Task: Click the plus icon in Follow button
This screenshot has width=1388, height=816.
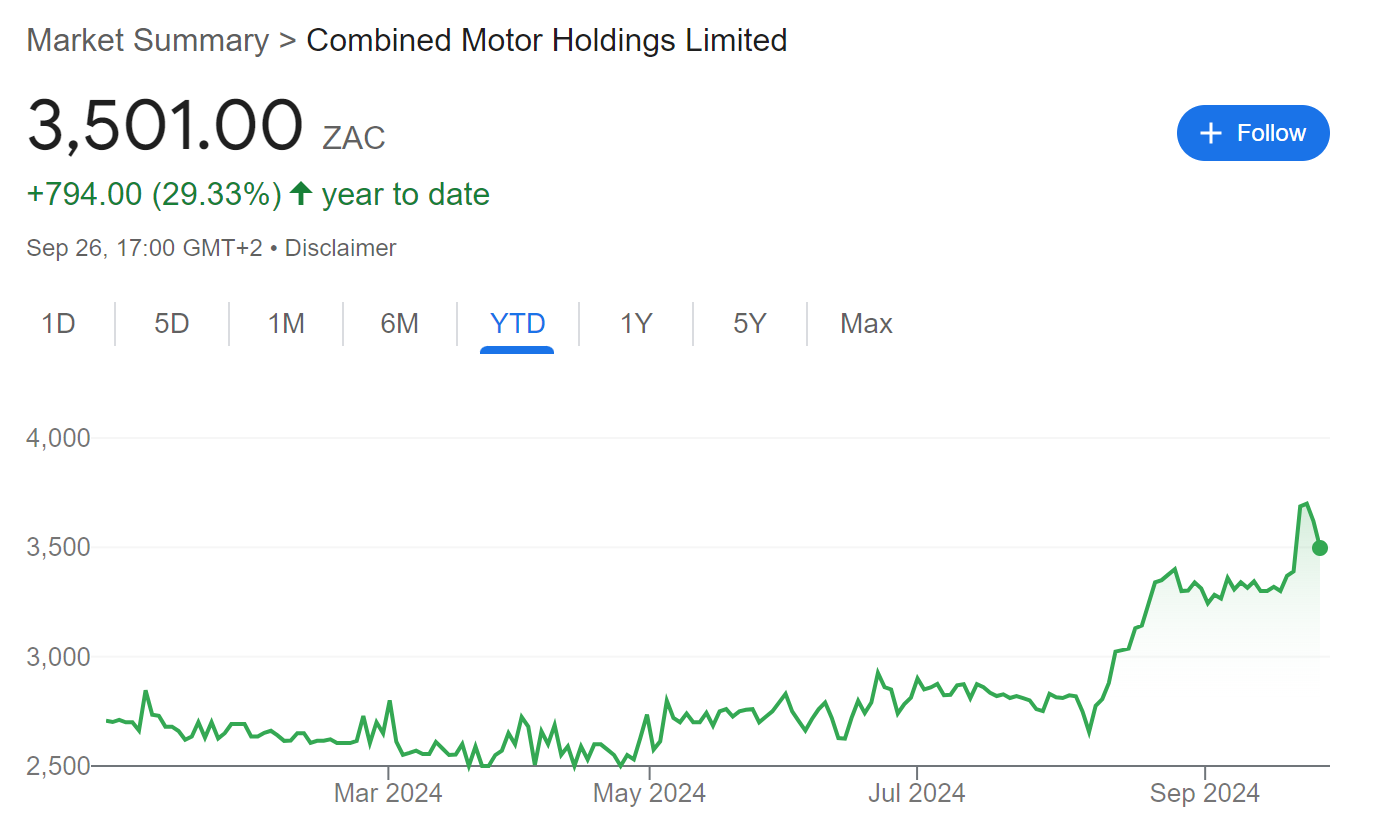Action: 1211,133
